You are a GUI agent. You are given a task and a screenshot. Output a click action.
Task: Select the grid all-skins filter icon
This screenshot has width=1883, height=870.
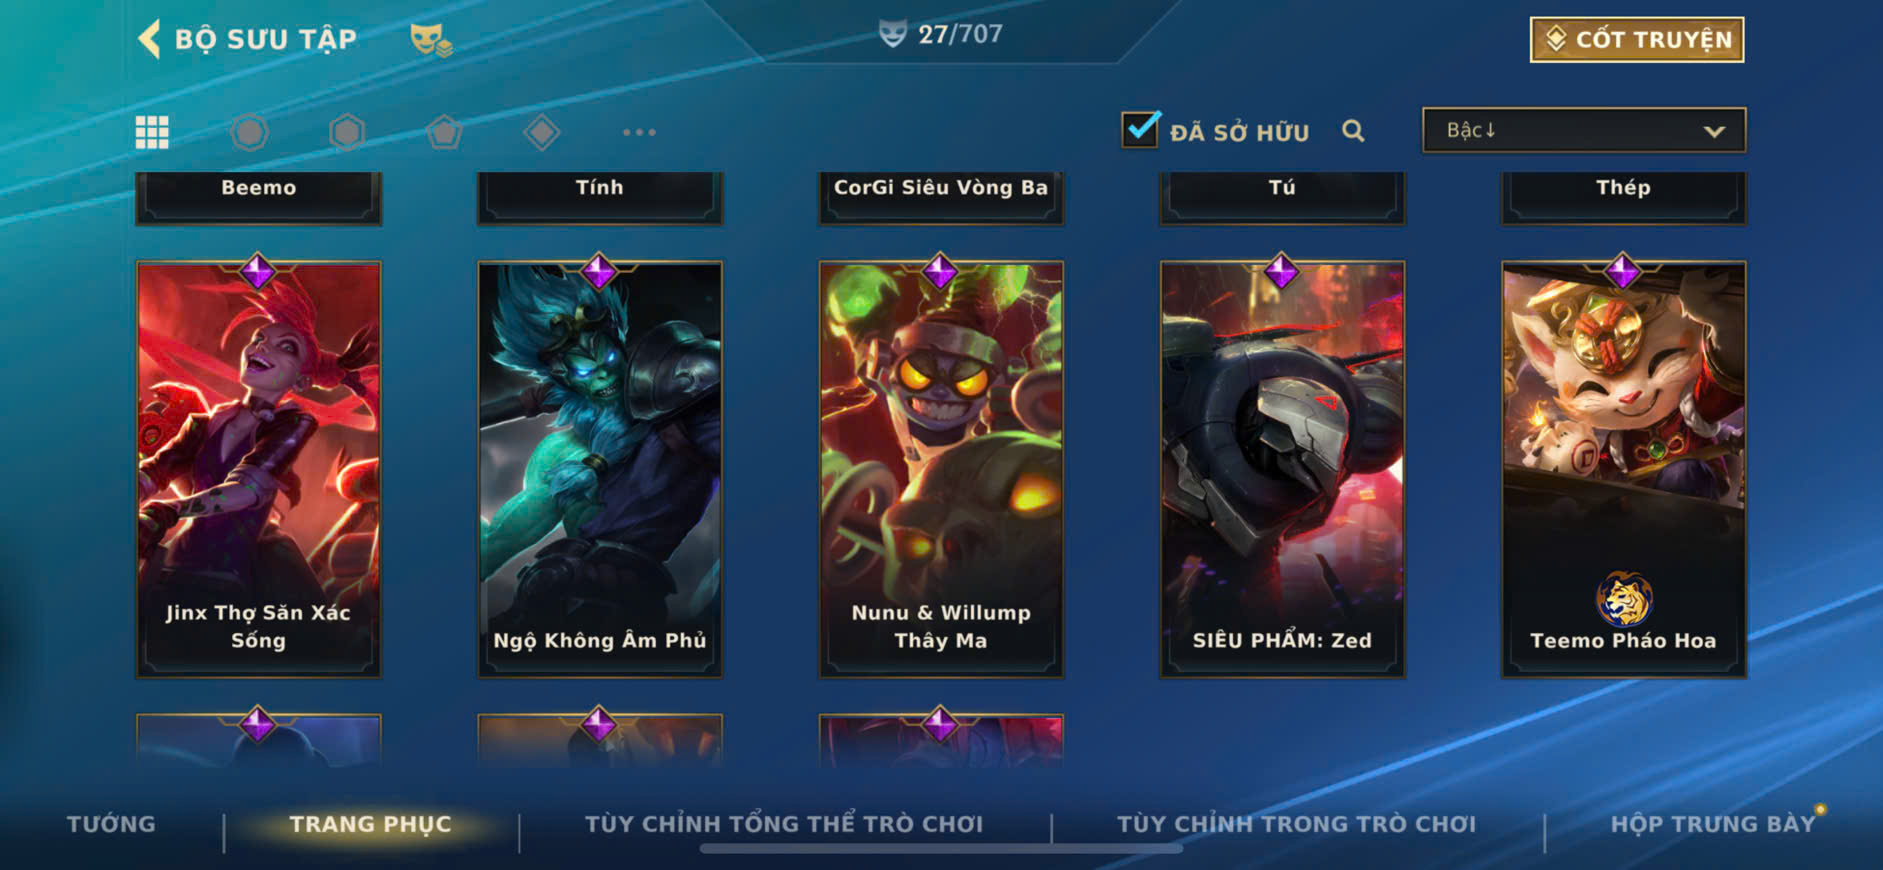pyautogui.click(x=152, y=132)
